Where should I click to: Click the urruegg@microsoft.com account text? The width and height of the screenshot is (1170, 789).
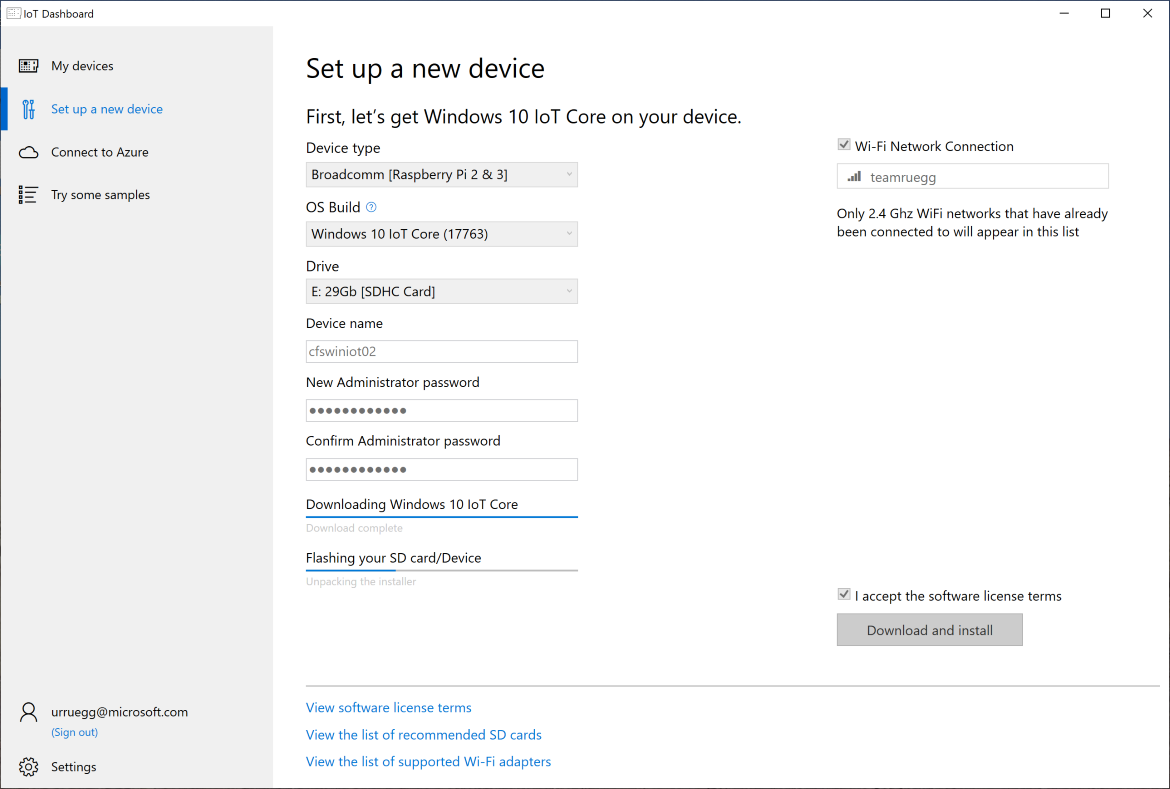[119, 712]
